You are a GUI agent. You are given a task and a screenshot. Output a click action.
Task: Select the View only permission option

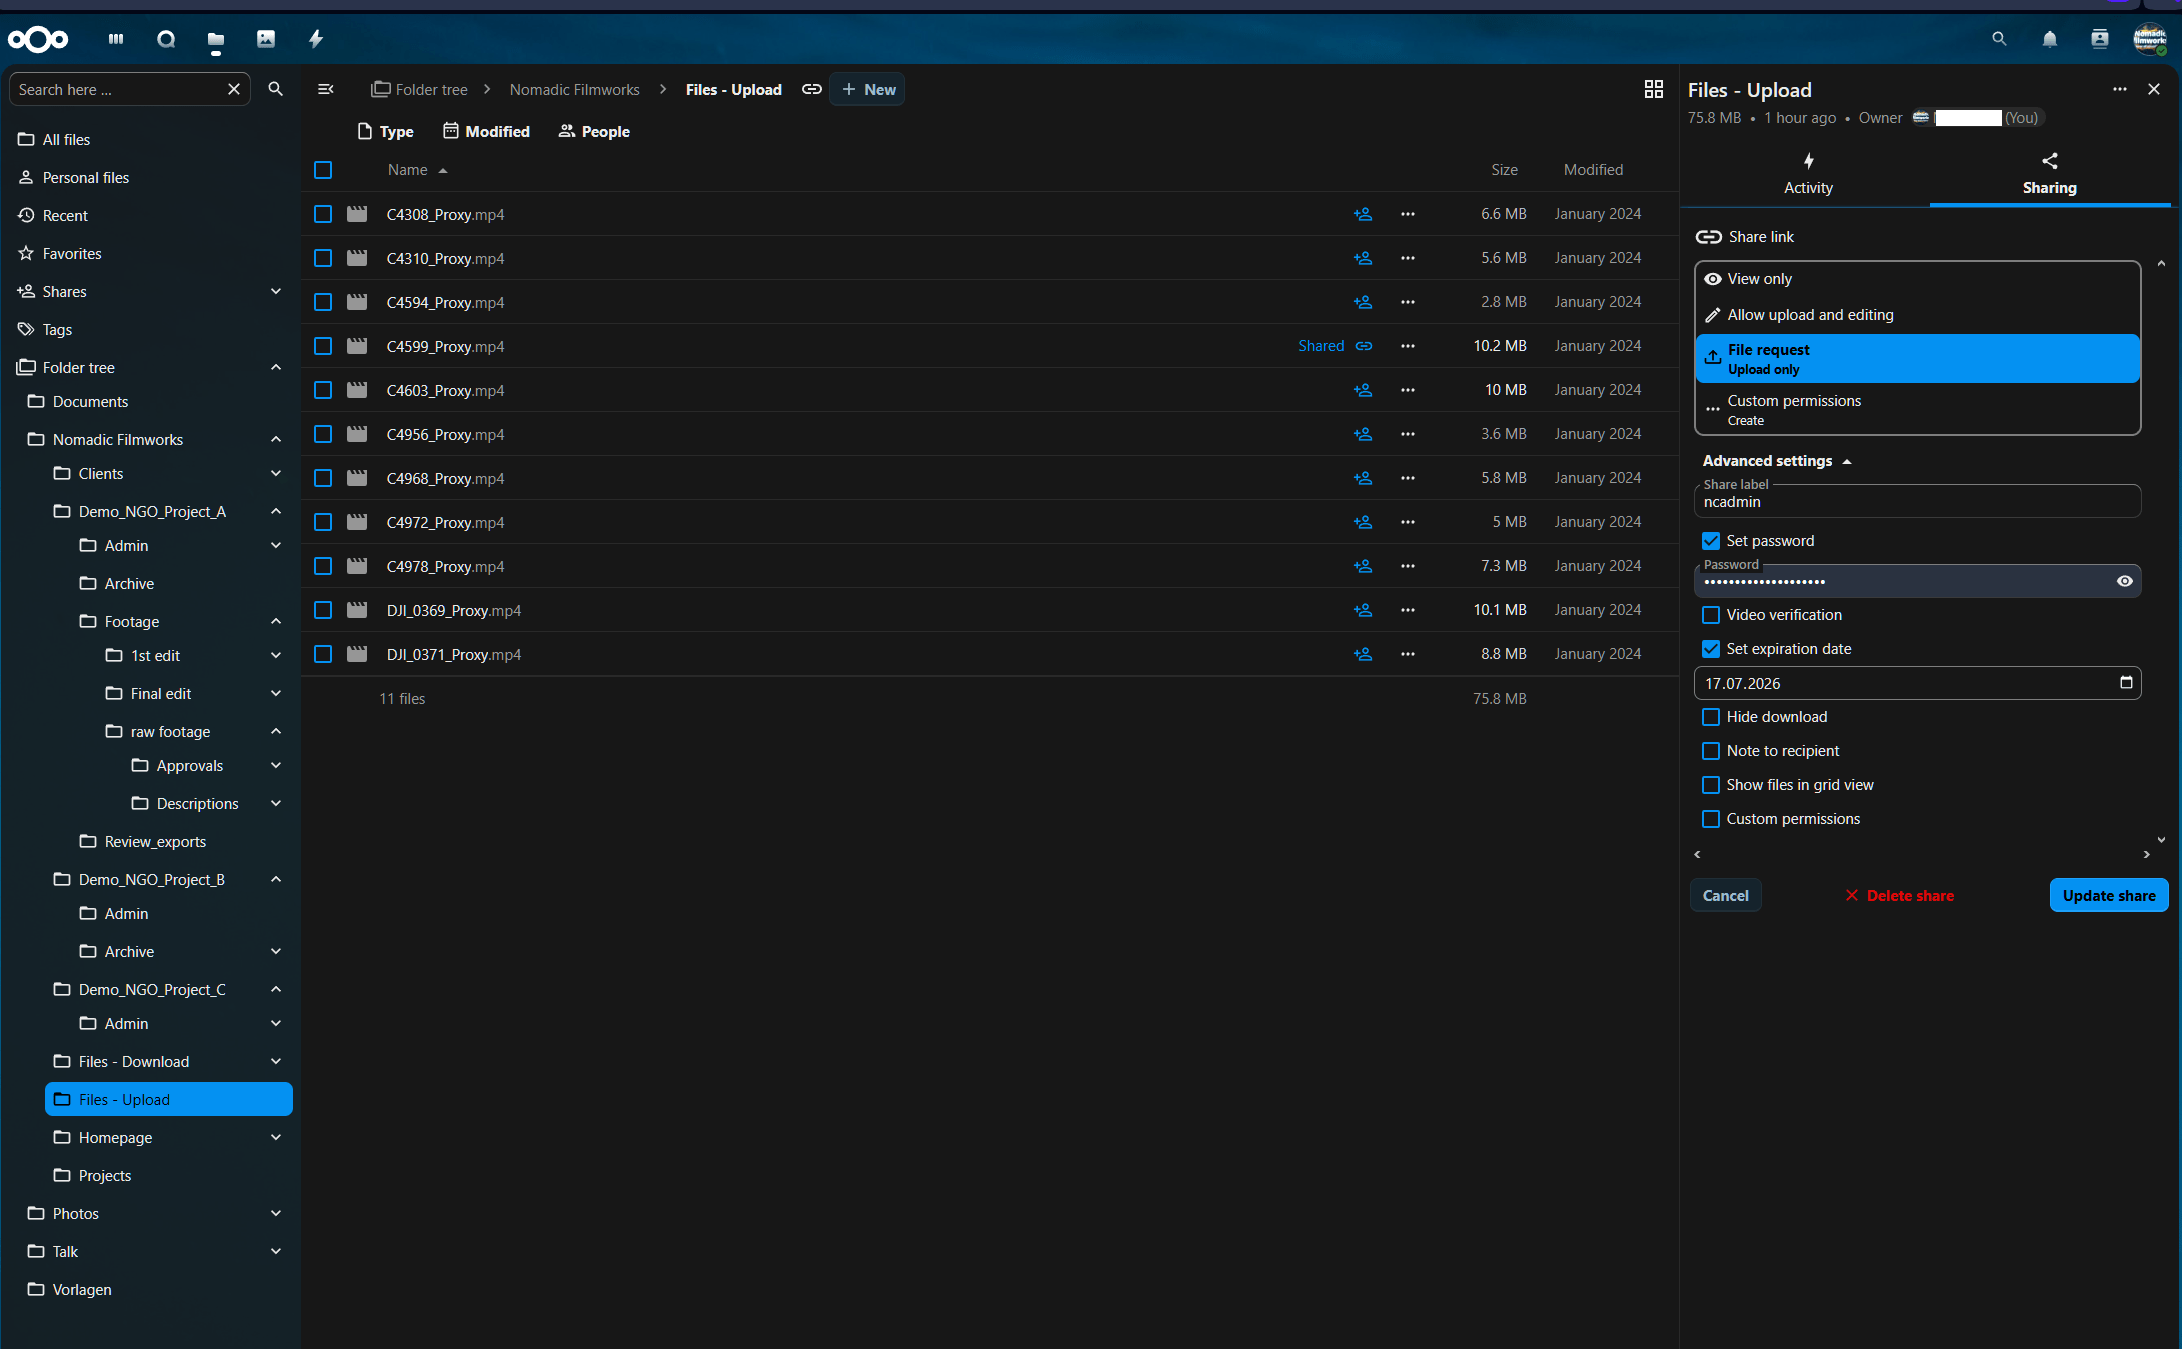(1759, 279)
